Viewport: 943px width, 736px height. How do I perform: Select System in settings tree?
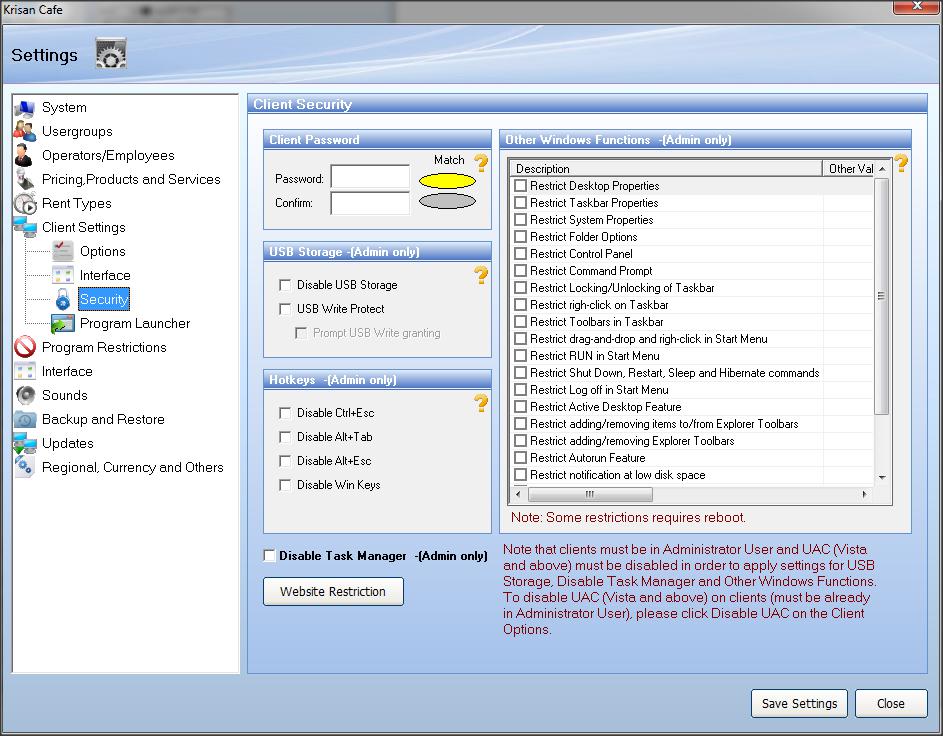pos(64,108)
